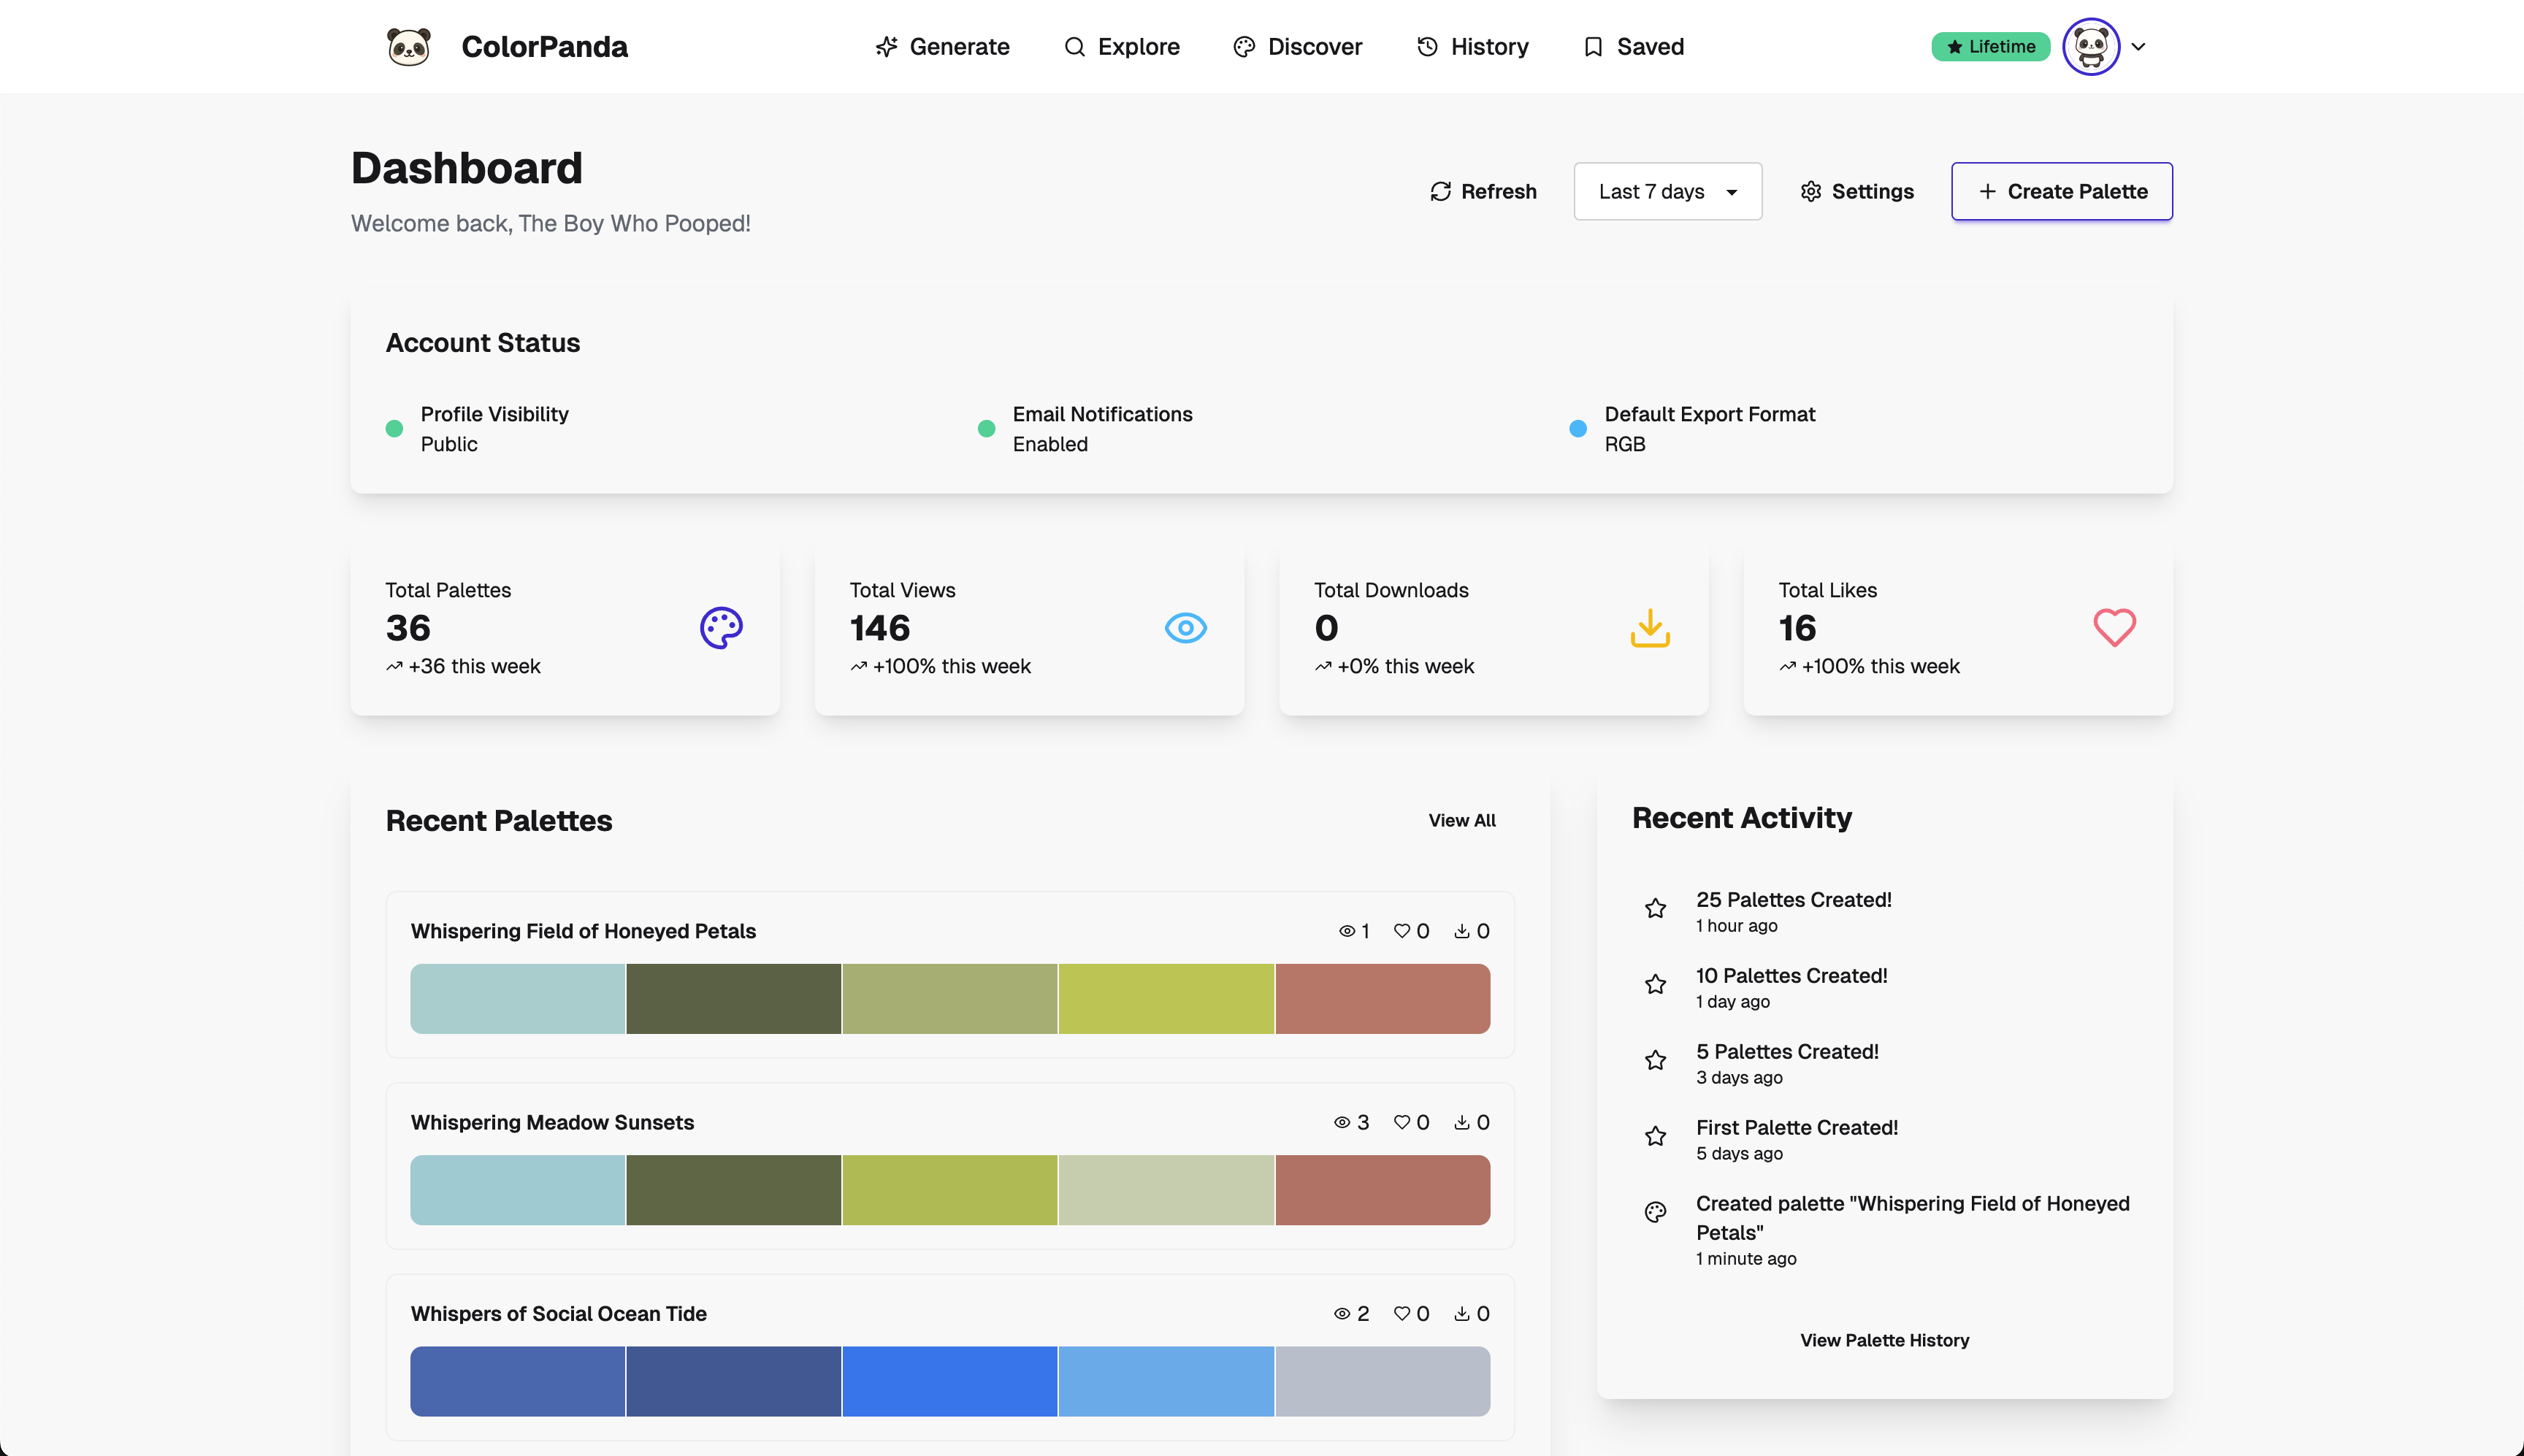Open the Last 7 days dropdown
Screen dimensions: 2524x1456
pyautogui.click(x=1667, y=192)
